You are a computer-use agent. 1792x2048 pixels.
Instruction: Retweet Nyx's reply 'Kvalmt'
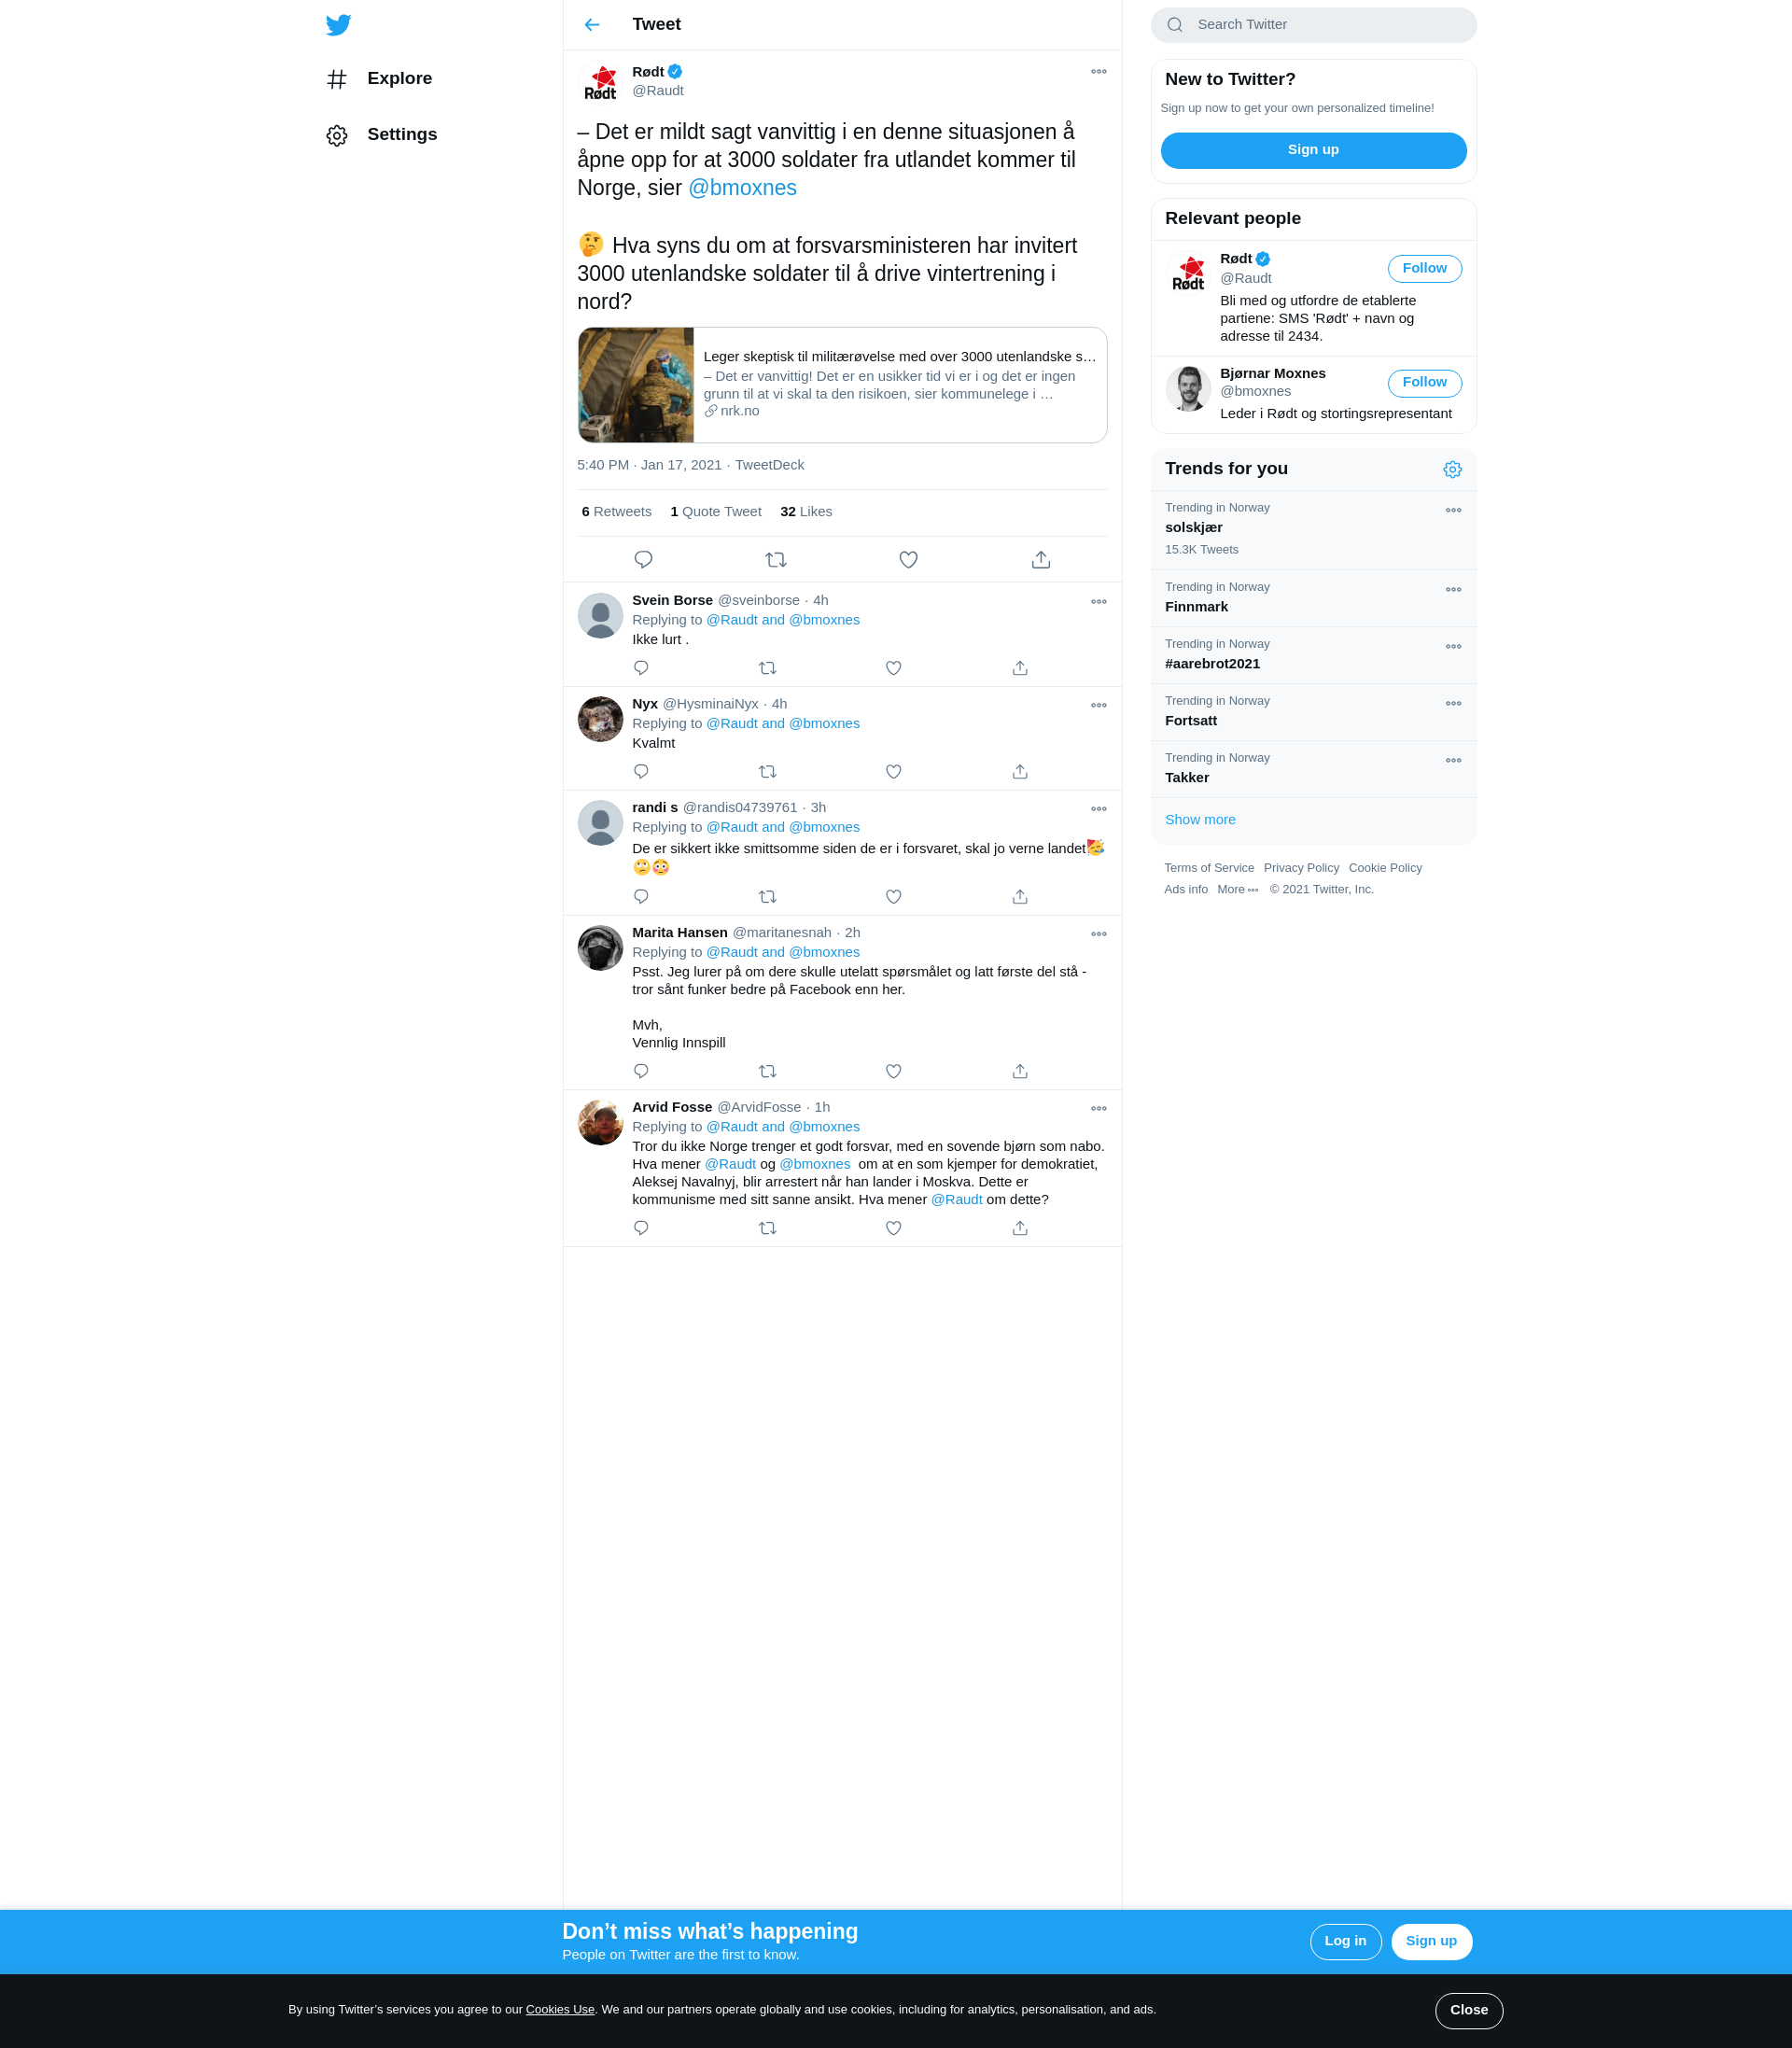(x=768, y=772)
